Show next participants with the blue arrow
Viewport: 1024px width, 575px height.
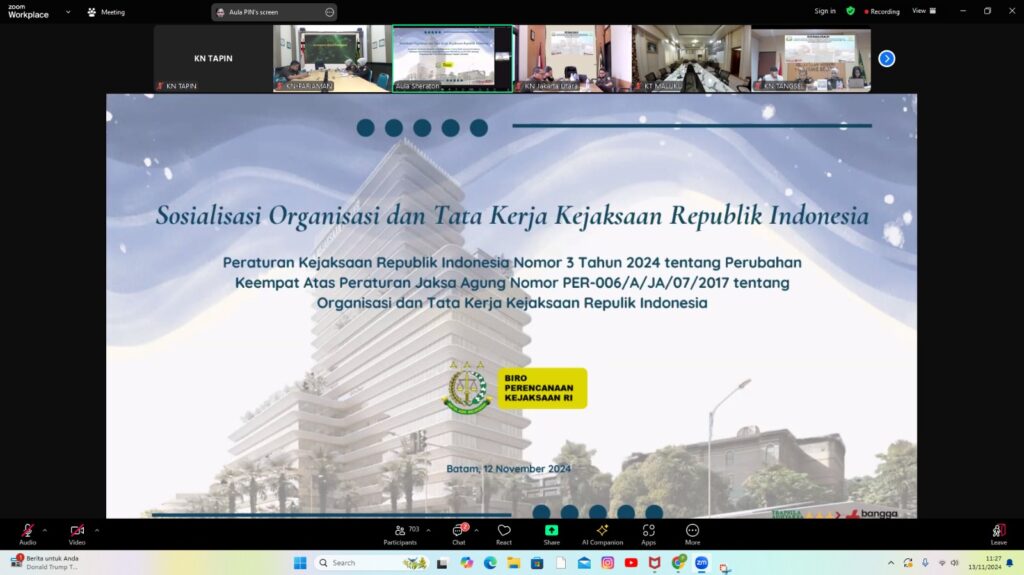[x=887, y=59]
